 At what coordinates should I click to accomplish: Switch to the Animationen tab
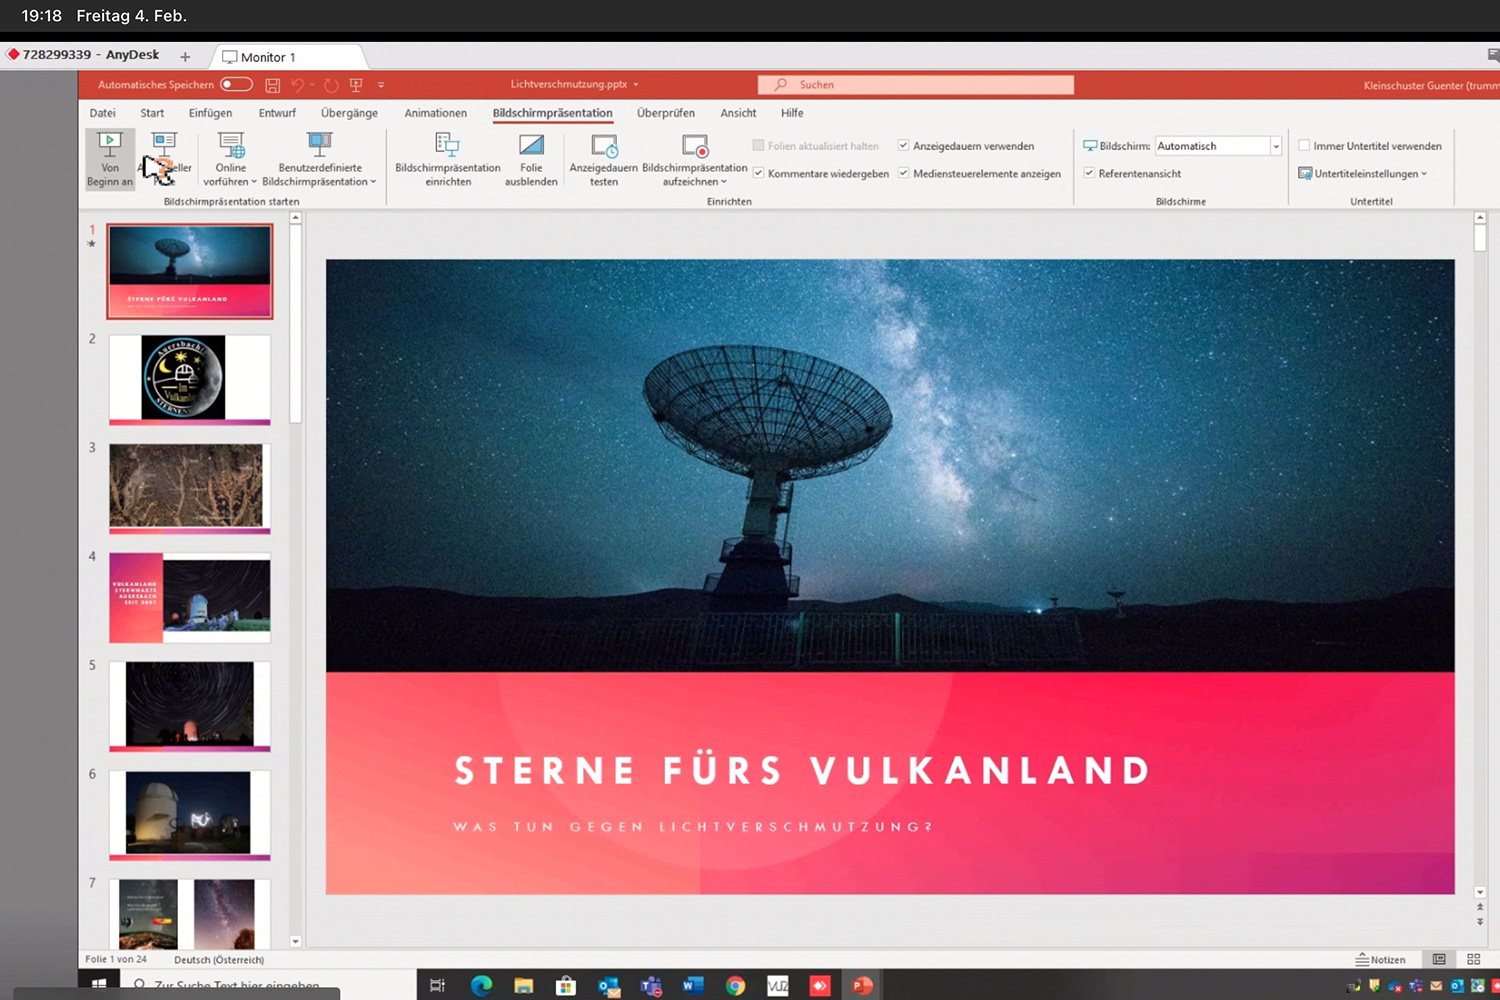point(436,113)
